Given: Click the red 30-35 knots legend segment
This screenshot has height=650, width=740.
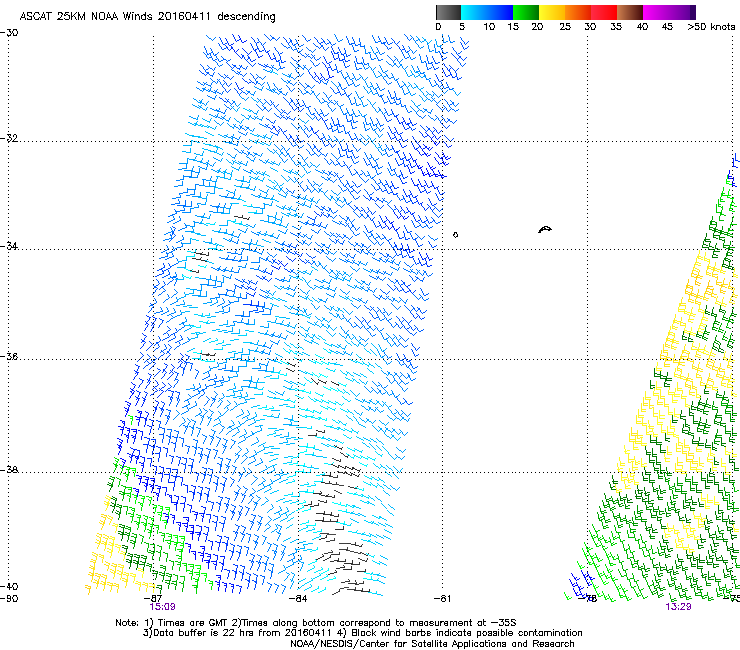Looking at the screenshot, I should point(604,12).
